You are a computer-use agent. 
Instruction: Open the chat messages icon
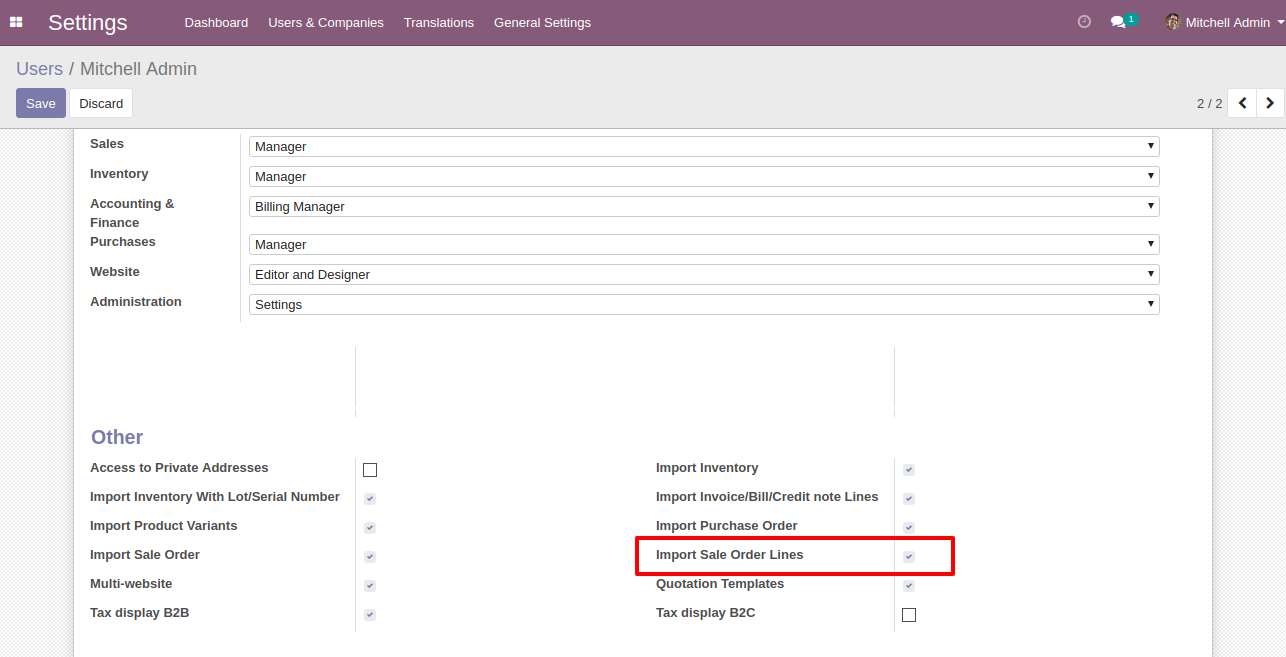click(x=1118, y=22)
